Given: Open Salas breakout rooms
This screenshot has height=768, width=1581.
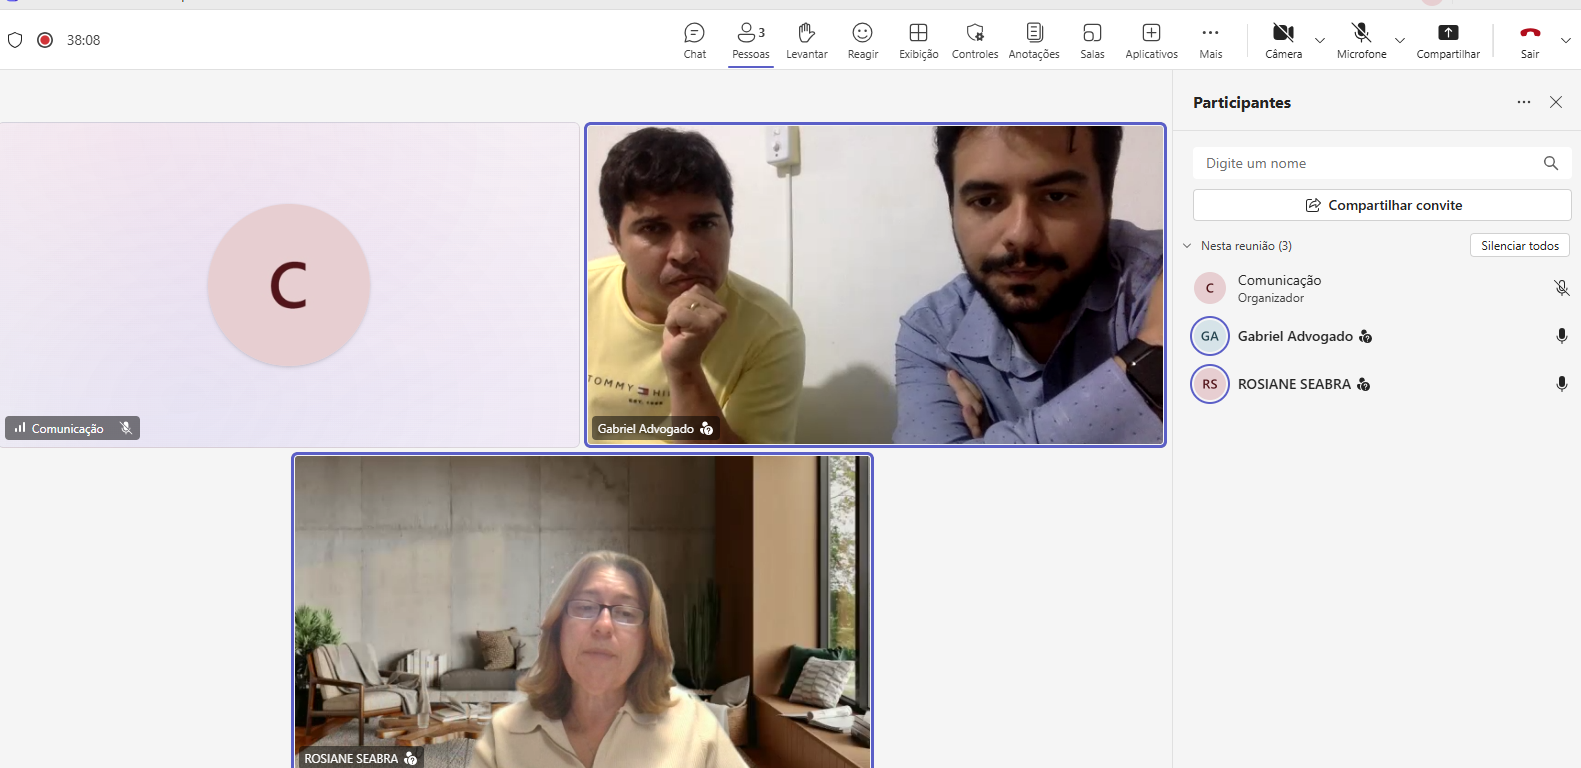Looking at the screenshot, I should 1092,40.
